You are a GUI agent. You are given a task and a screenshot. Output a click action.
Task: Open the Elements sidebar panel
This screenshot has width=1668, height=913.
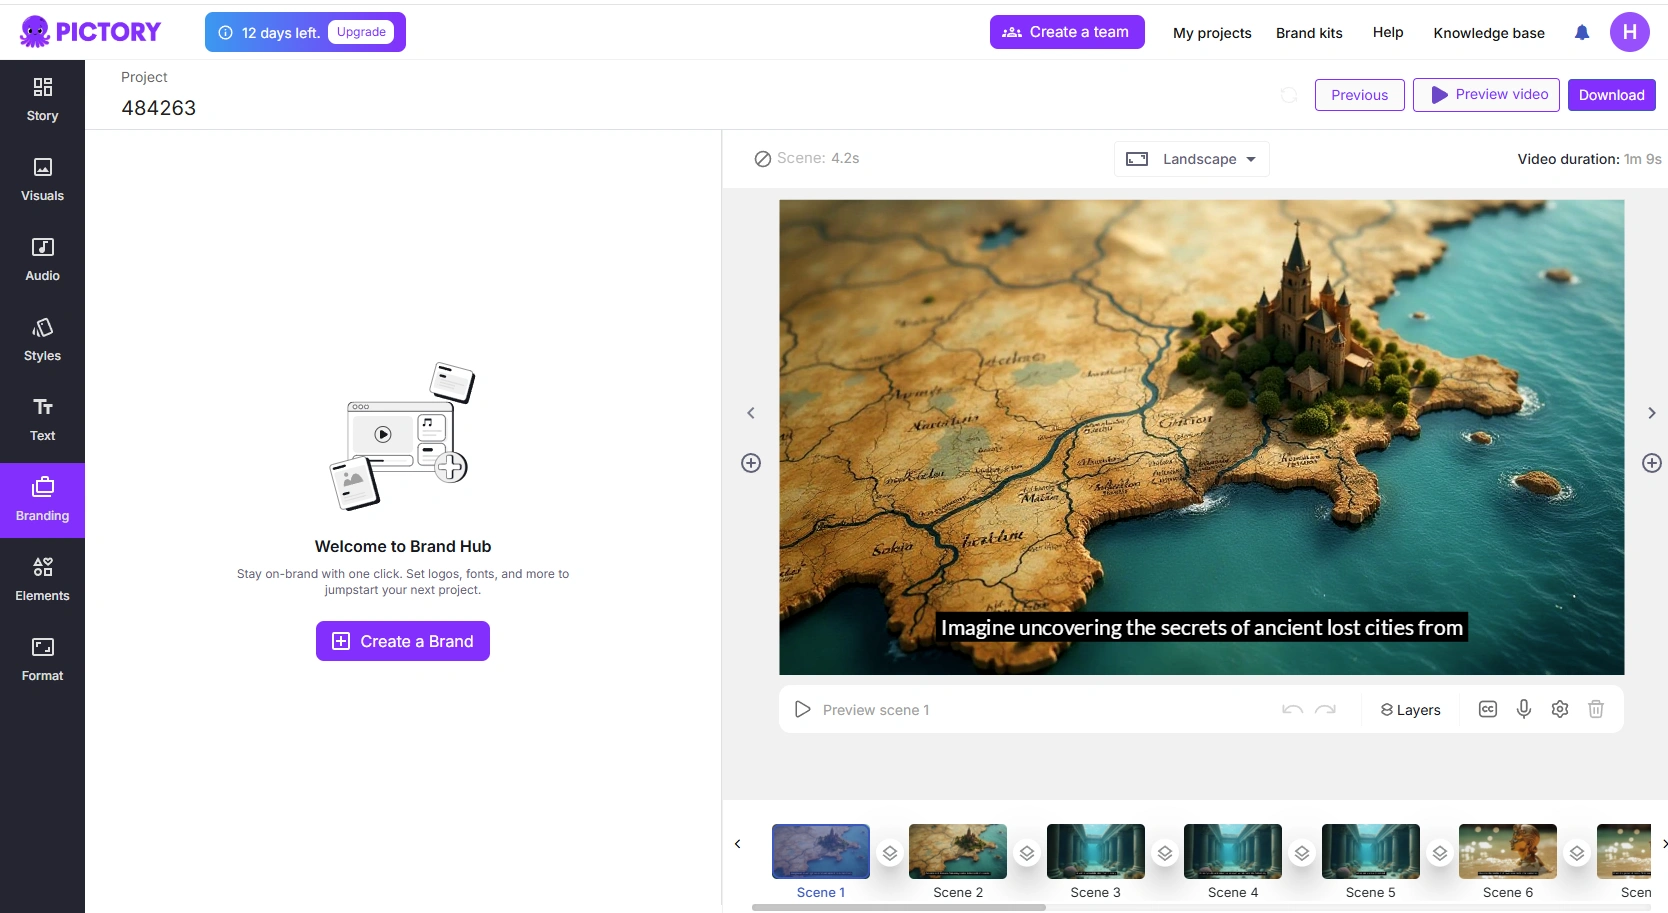coord(42,580)
